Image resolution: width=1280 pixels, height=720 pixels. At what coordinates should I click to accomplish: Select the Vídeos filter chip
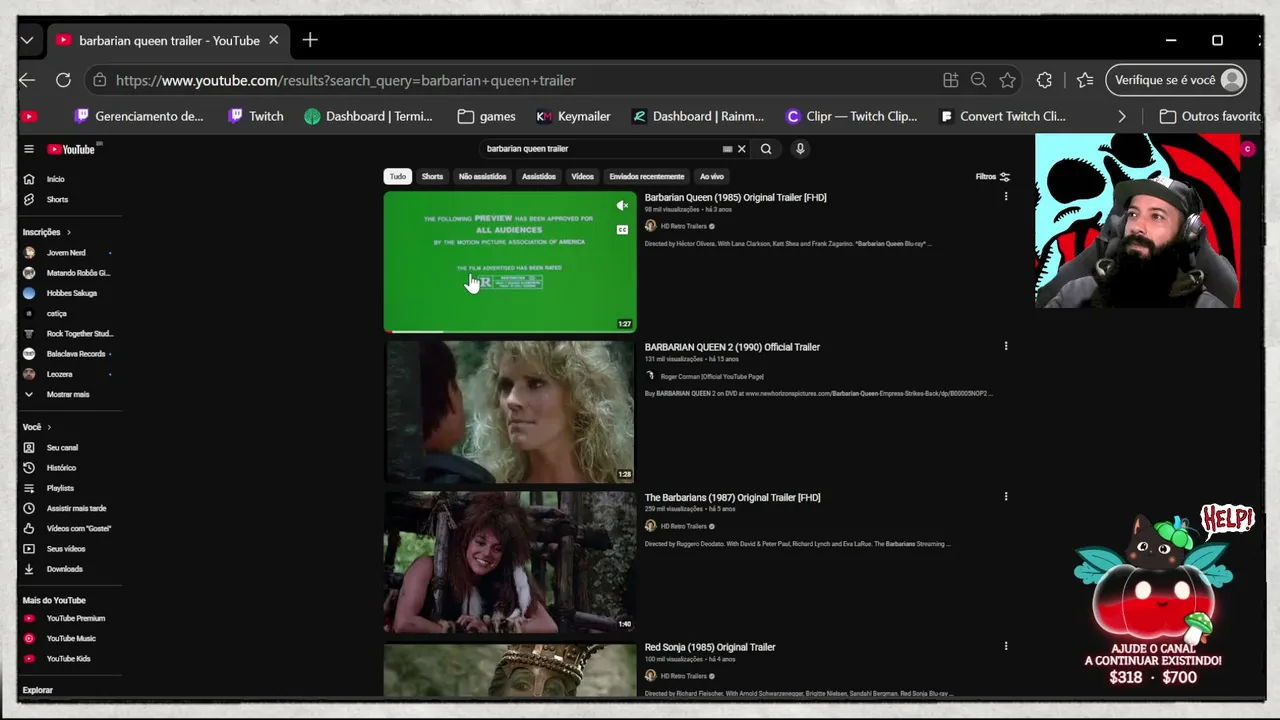(583, 177)
